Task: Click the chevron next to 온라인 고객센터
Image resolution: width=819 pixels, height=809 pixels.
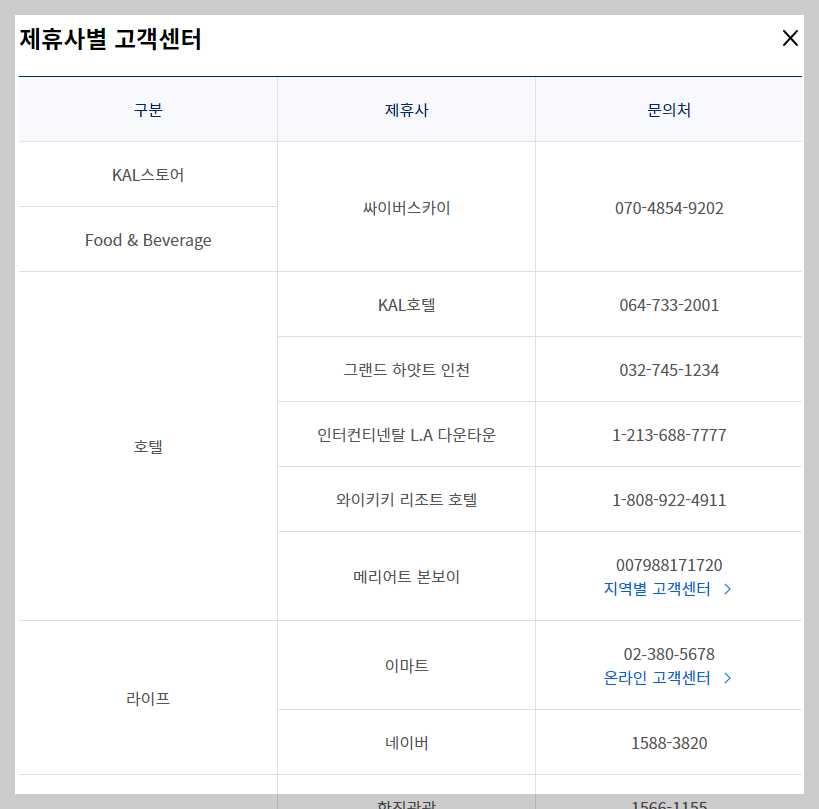Action: pos(728,678)
